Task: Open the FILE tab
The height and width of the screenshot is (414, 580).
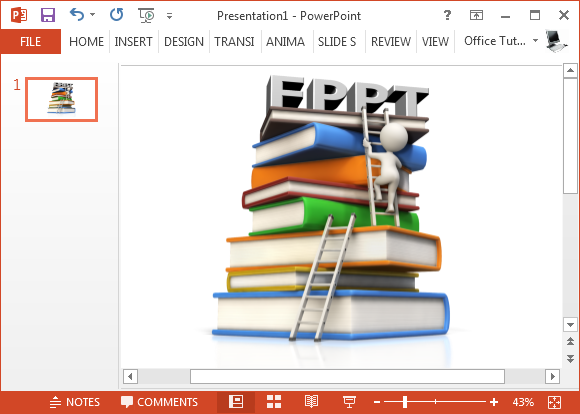Action: tap(30, 41)
